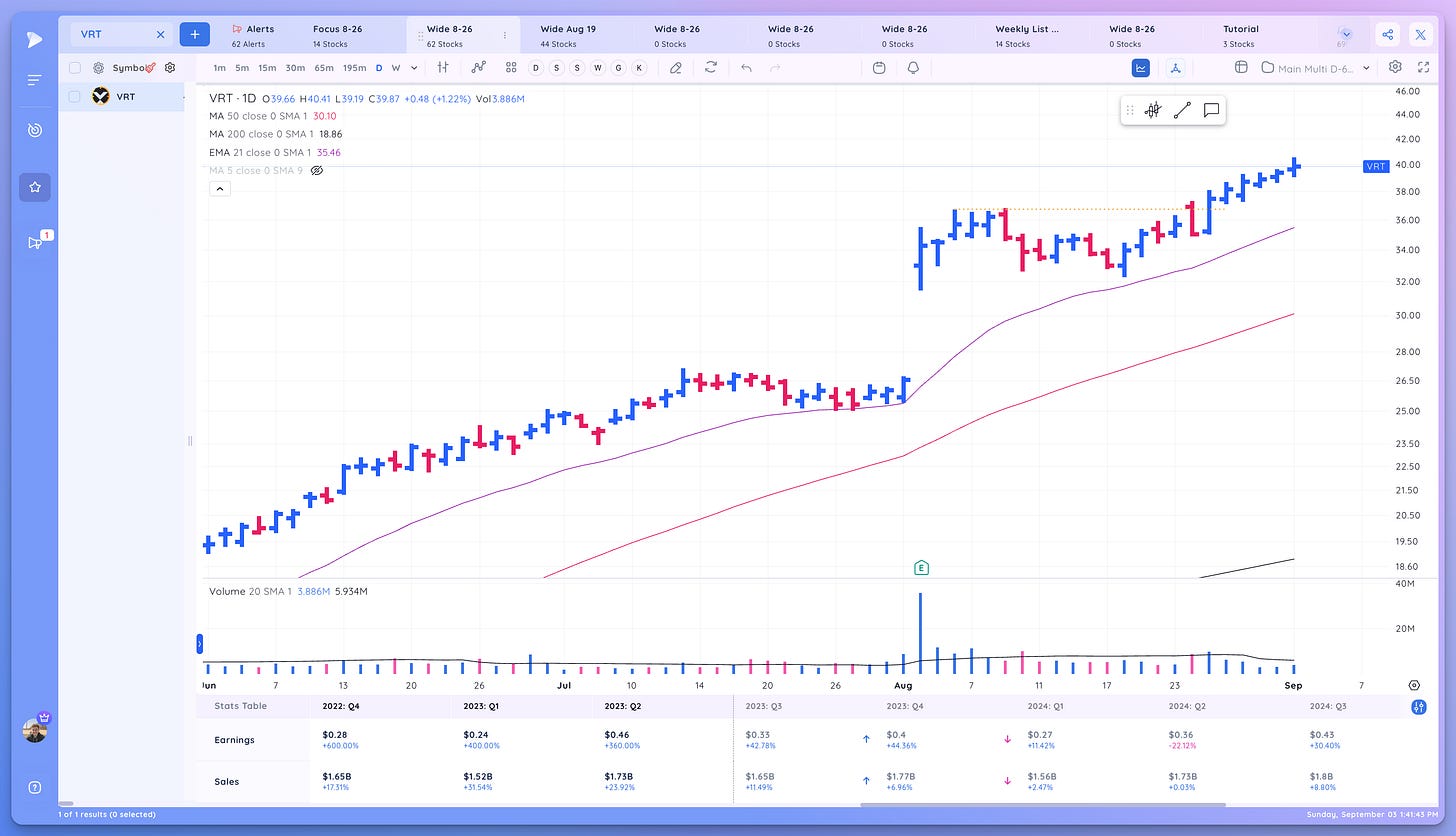The width and height of the screenshot is (1456, 836).
Task: Open the calendar icon in toolbar
Action: 879,68
